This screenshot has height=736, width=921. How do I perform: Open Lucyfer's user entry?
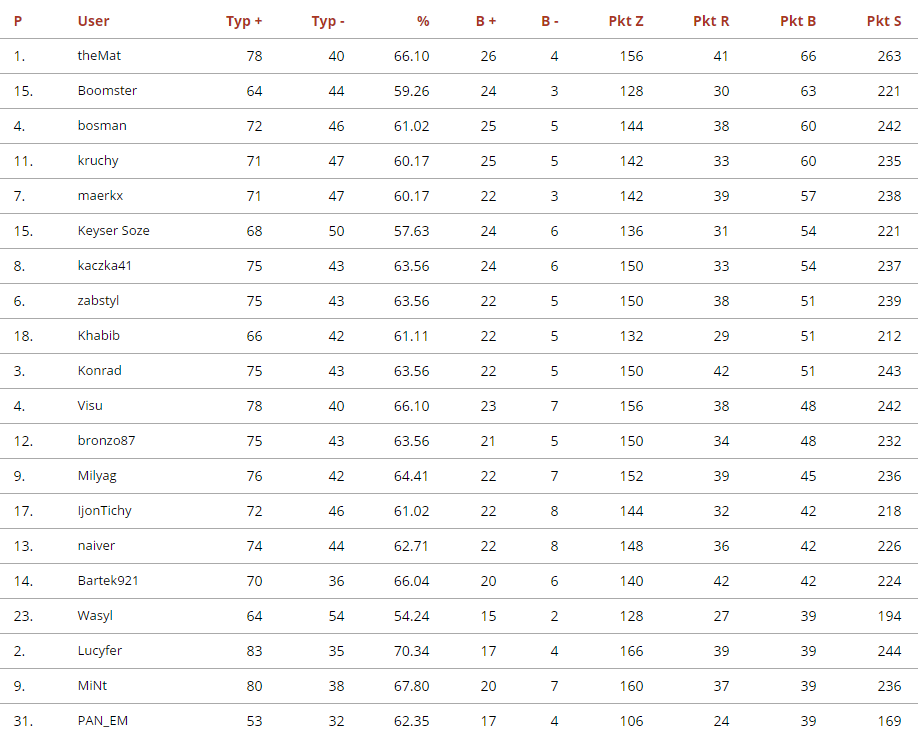click(100, 651)
